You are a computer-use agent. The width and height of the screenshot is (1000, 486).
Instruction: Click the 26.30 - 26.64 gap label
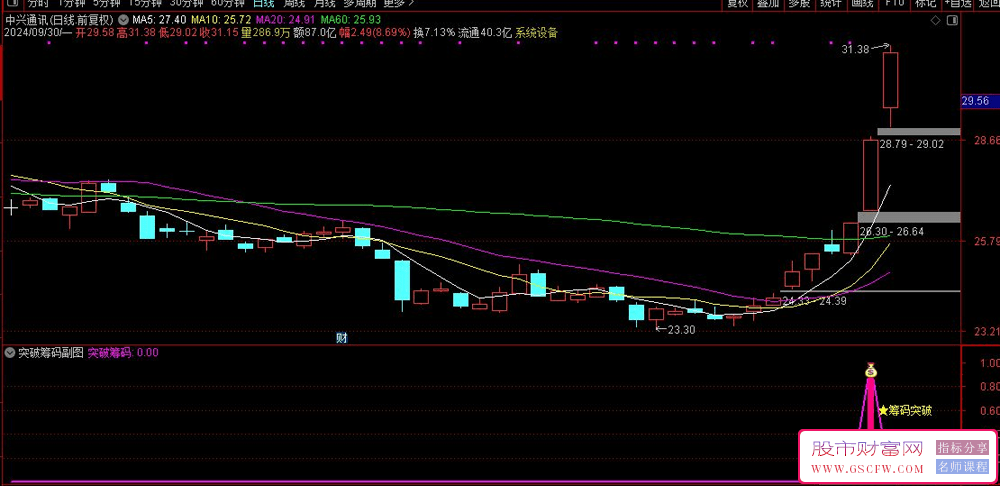tap(892, 232)
